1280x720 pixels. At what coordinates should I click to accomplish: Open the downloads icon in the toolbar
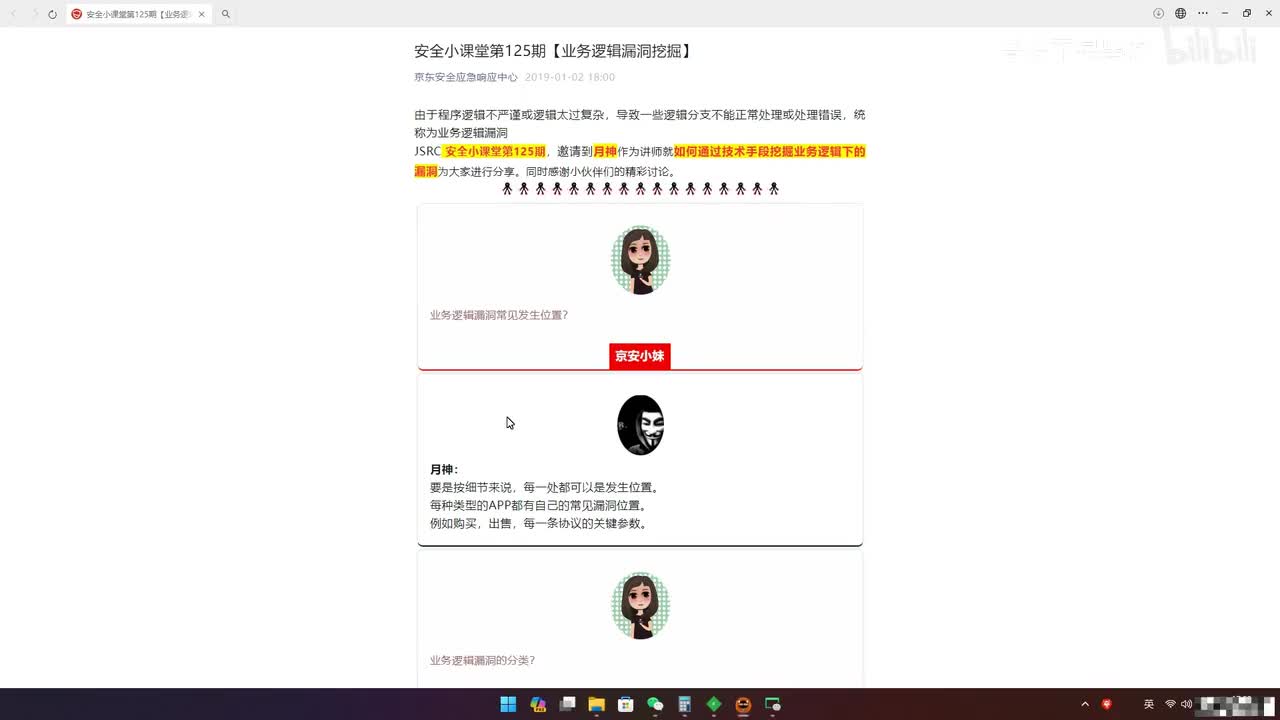[1158, 13]
